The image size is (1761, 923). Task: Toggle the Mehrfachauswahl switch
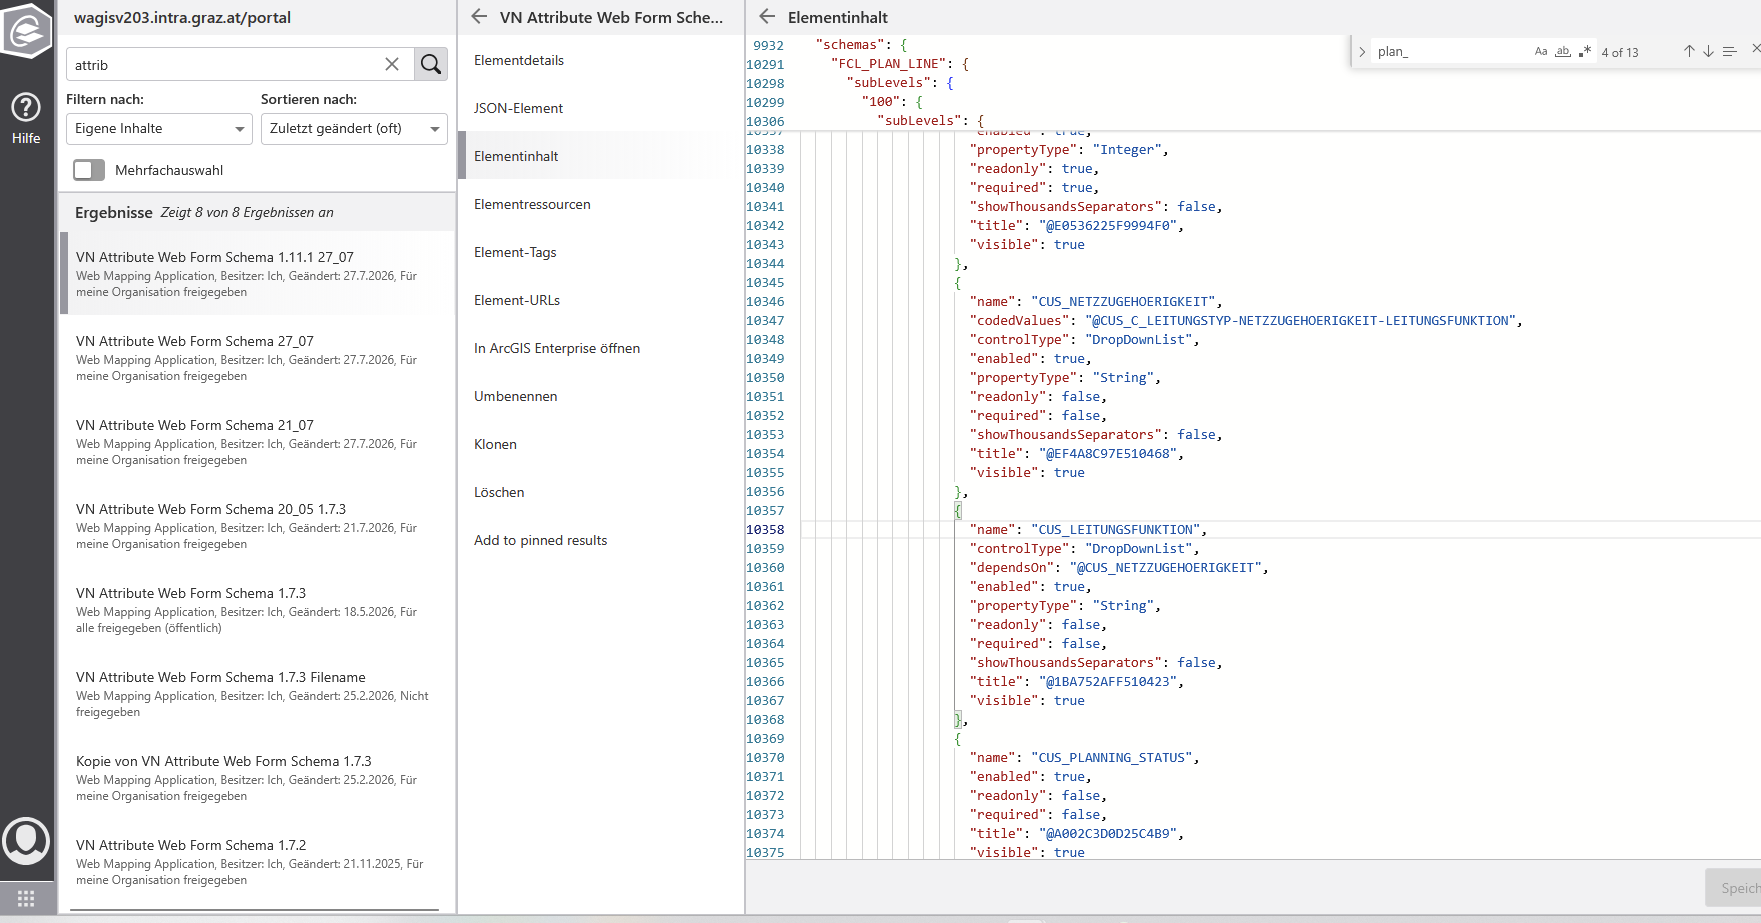tap(89, 170)
